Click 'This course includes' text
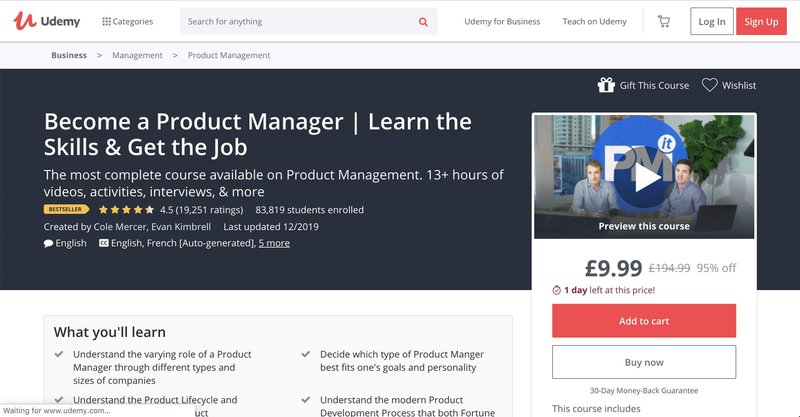Screen dimensions: 800x417 point(596,409)
